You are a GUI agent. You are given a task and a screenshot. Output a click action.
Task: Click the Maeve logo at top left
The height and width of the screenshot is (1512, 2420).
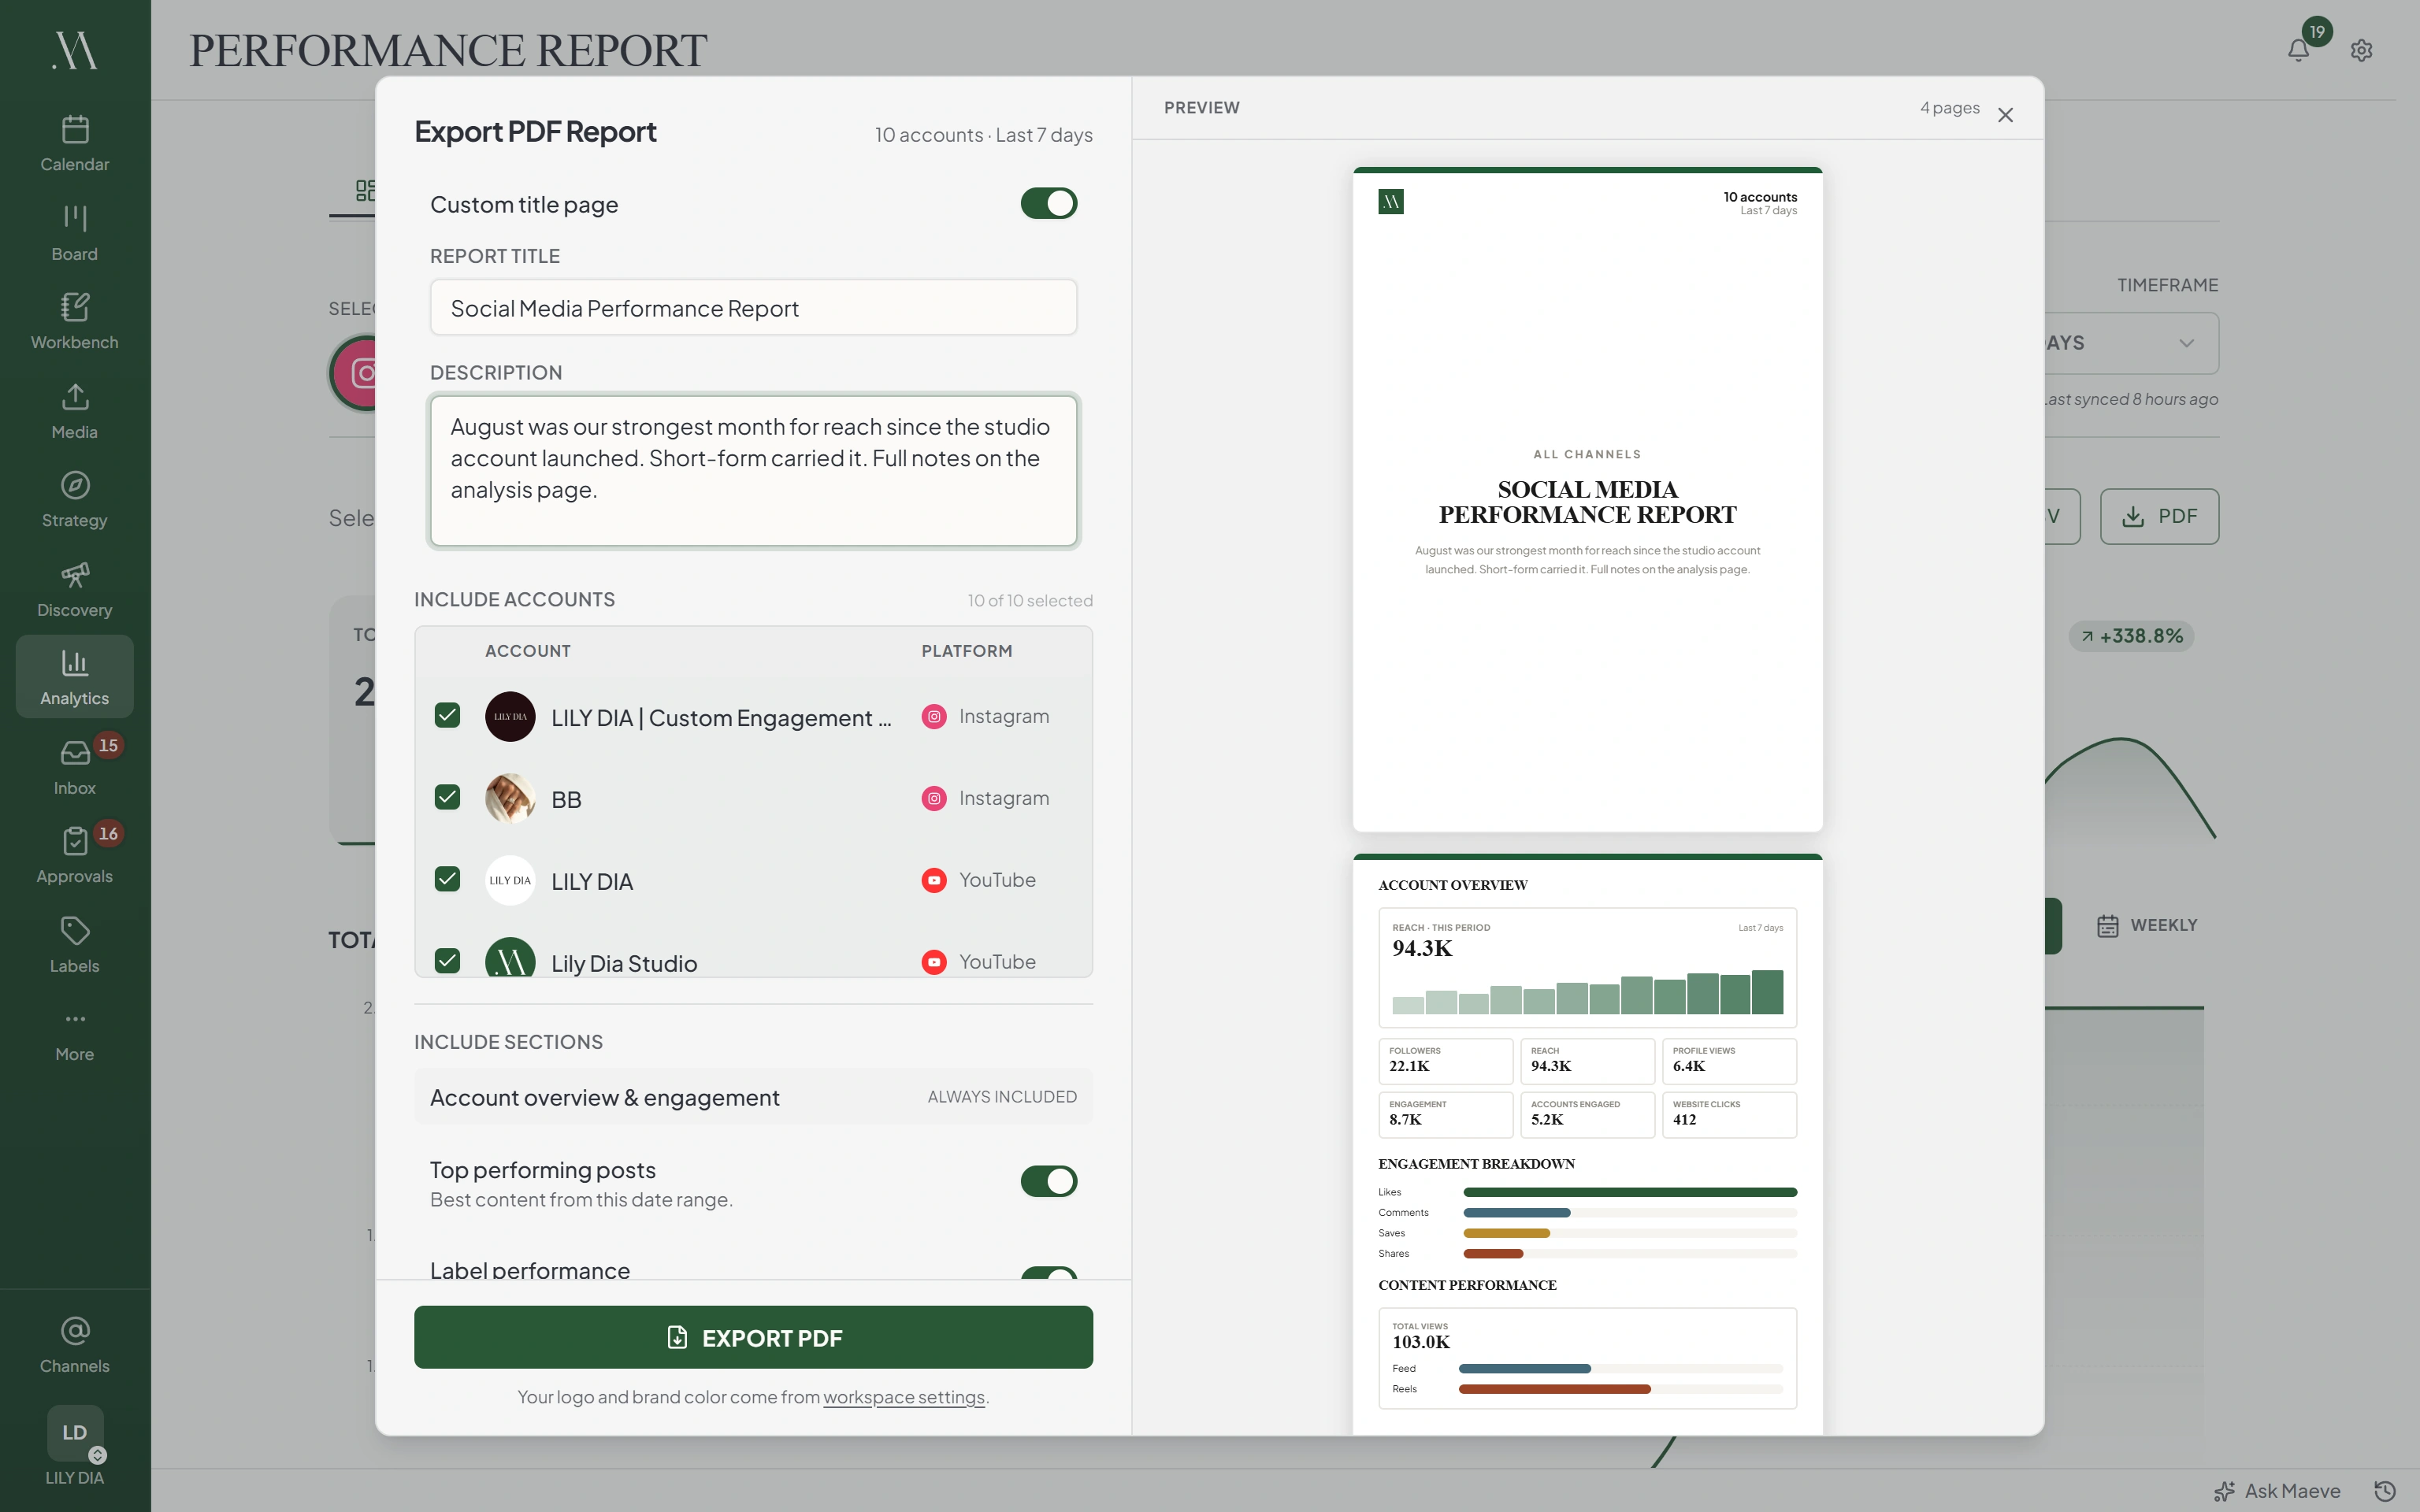[x=75, y=50]
